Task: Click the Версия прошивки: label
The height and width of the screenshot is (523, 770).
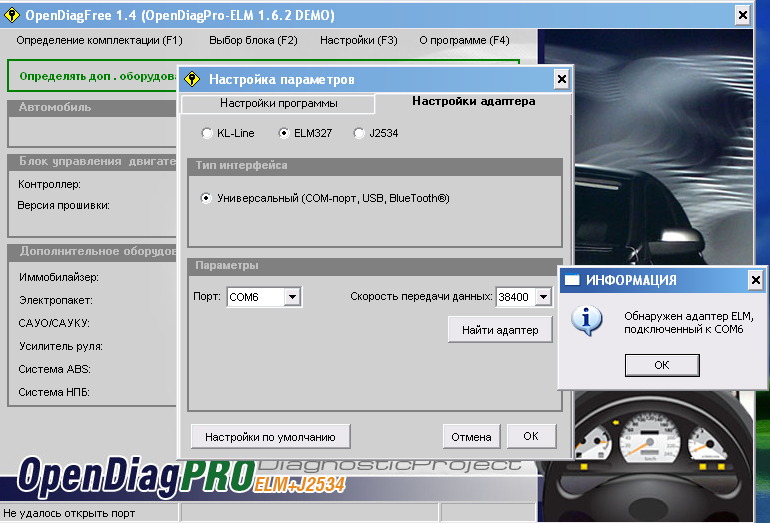Action: pos(63,205)
